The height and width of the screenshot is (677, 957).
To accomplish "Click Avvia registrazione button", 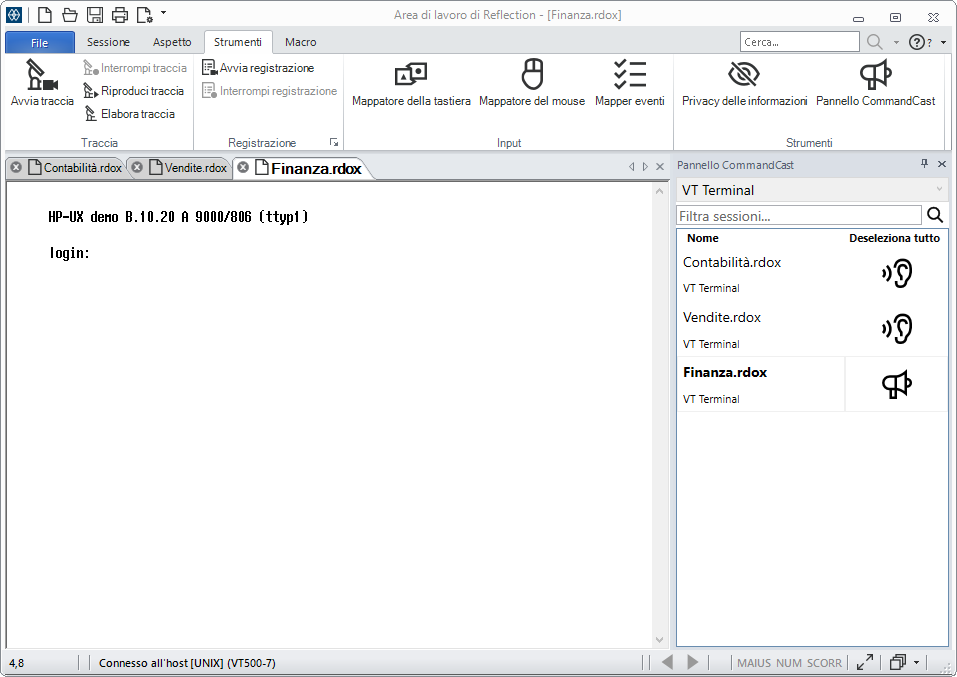I will (x=266, y=68).
